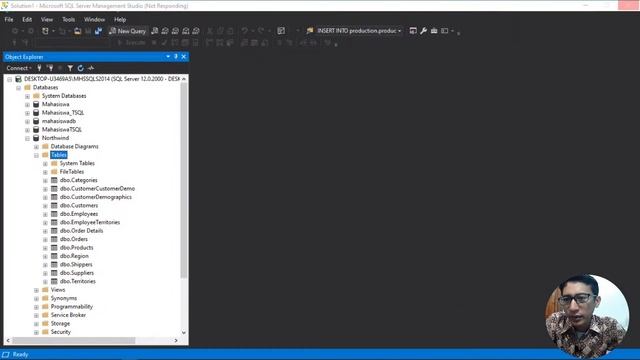Click the activity monitor icon in Object Explorer toolbar
The width and height of the screenshot is (640, 360).
(91, 68)
